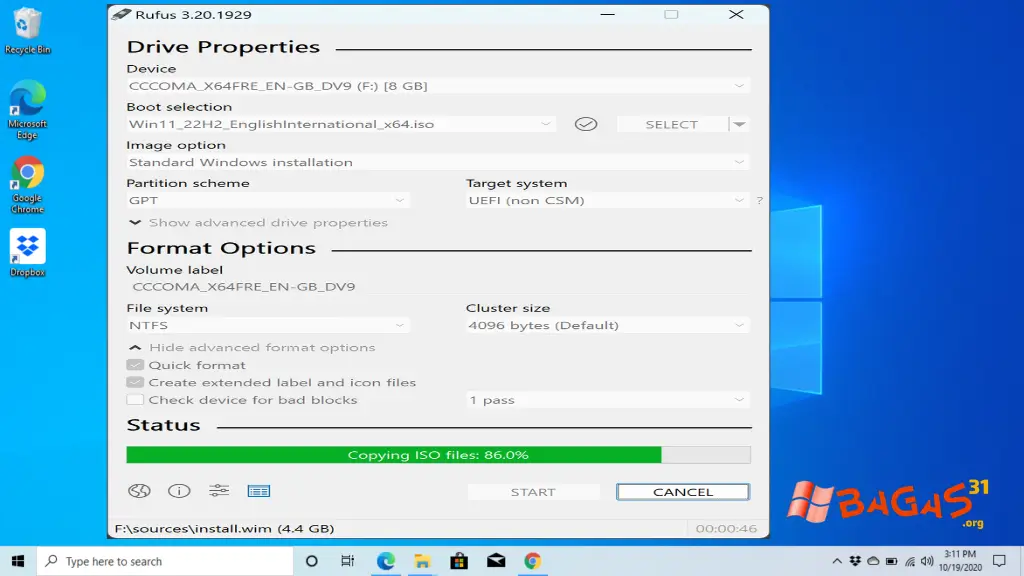
Task: Click the Rufus title bar USB icon
Action: click(121, 14)
